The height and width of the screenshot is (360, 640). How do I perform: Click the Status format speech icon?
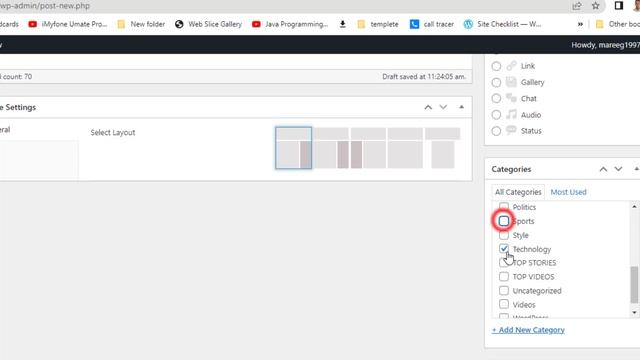click(x=511, y=130)
